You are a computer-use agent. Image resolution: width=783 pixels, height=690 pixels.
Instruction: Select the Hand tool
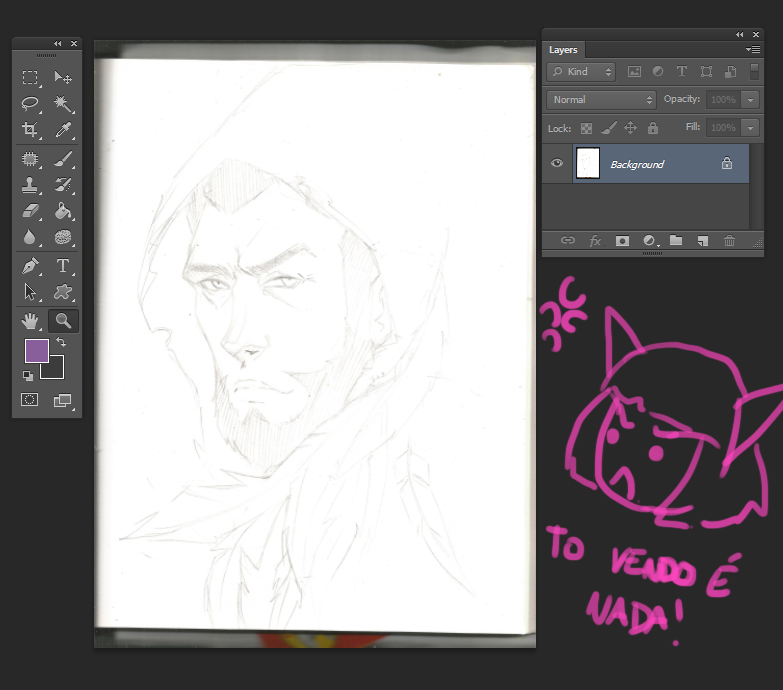30,321
